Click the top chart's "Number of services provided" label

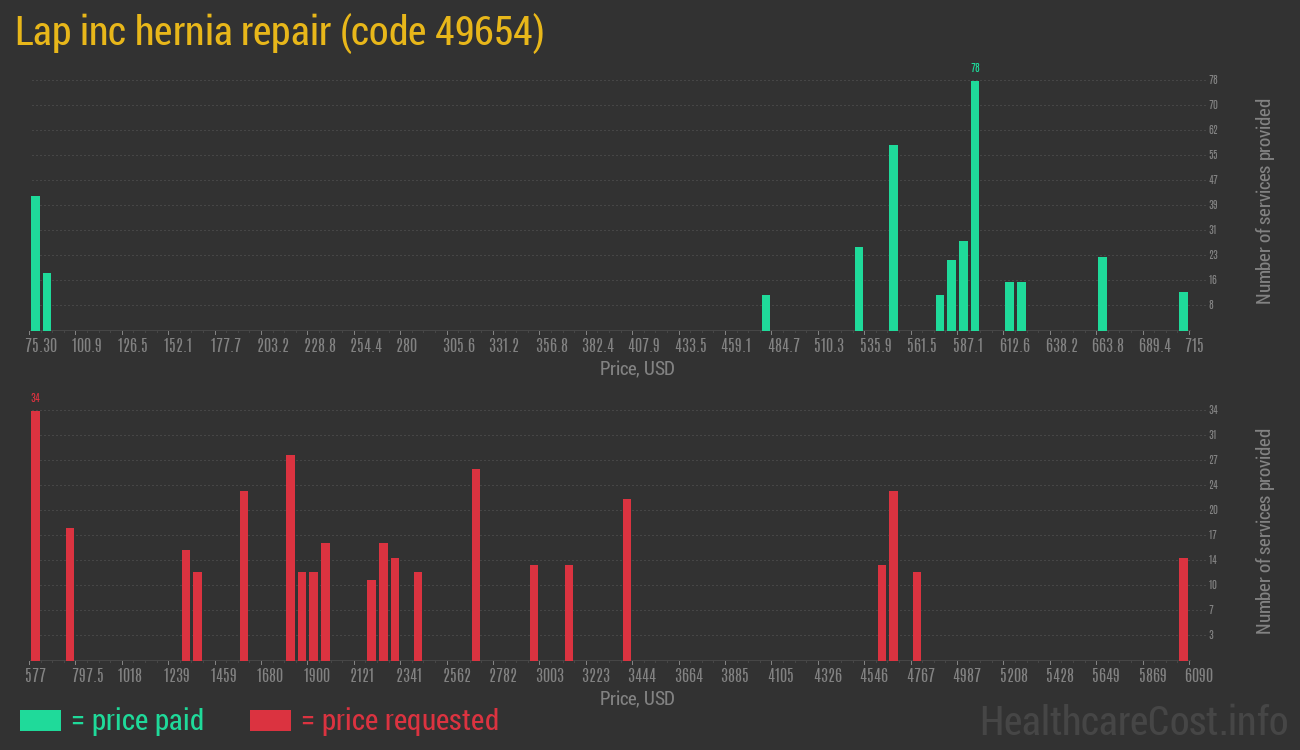point(1264,202)
